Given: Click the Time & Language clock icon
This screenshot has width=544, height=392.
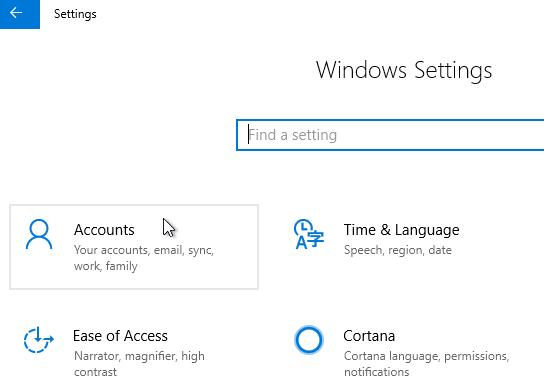Looking at the screenshot, I should point(308,234).
